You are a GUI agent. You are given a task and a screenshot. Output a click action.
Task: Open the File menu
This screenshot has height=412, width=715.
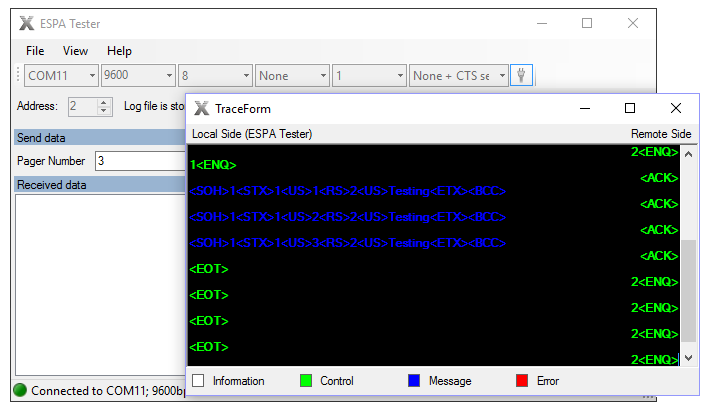(x=35, y=51)
